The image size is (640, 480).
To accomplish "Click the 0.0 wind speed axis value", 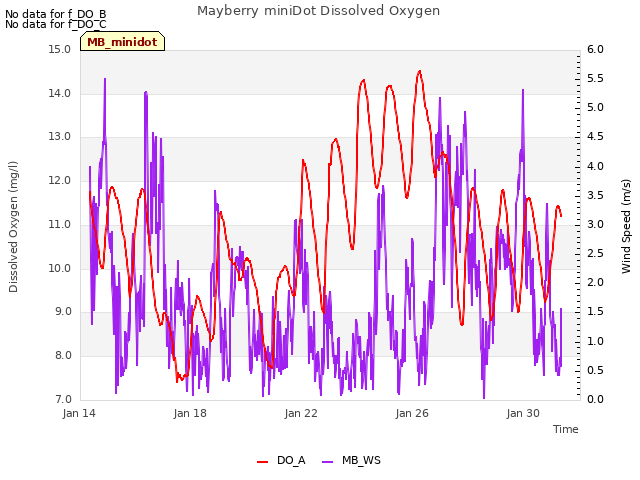I will [x=595, y=399].
